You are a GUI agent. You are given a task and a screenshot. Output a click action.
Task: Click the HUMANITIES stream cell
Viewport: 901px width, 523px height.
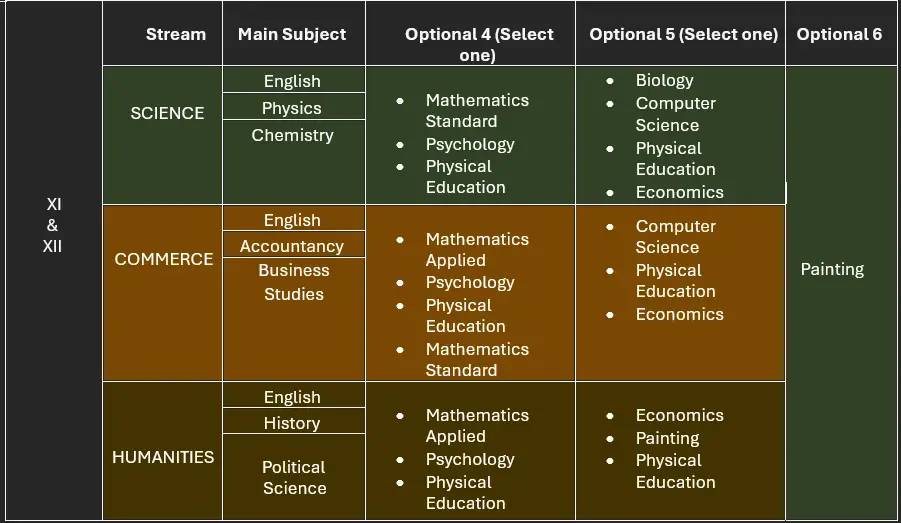click(x=163, y=457)
